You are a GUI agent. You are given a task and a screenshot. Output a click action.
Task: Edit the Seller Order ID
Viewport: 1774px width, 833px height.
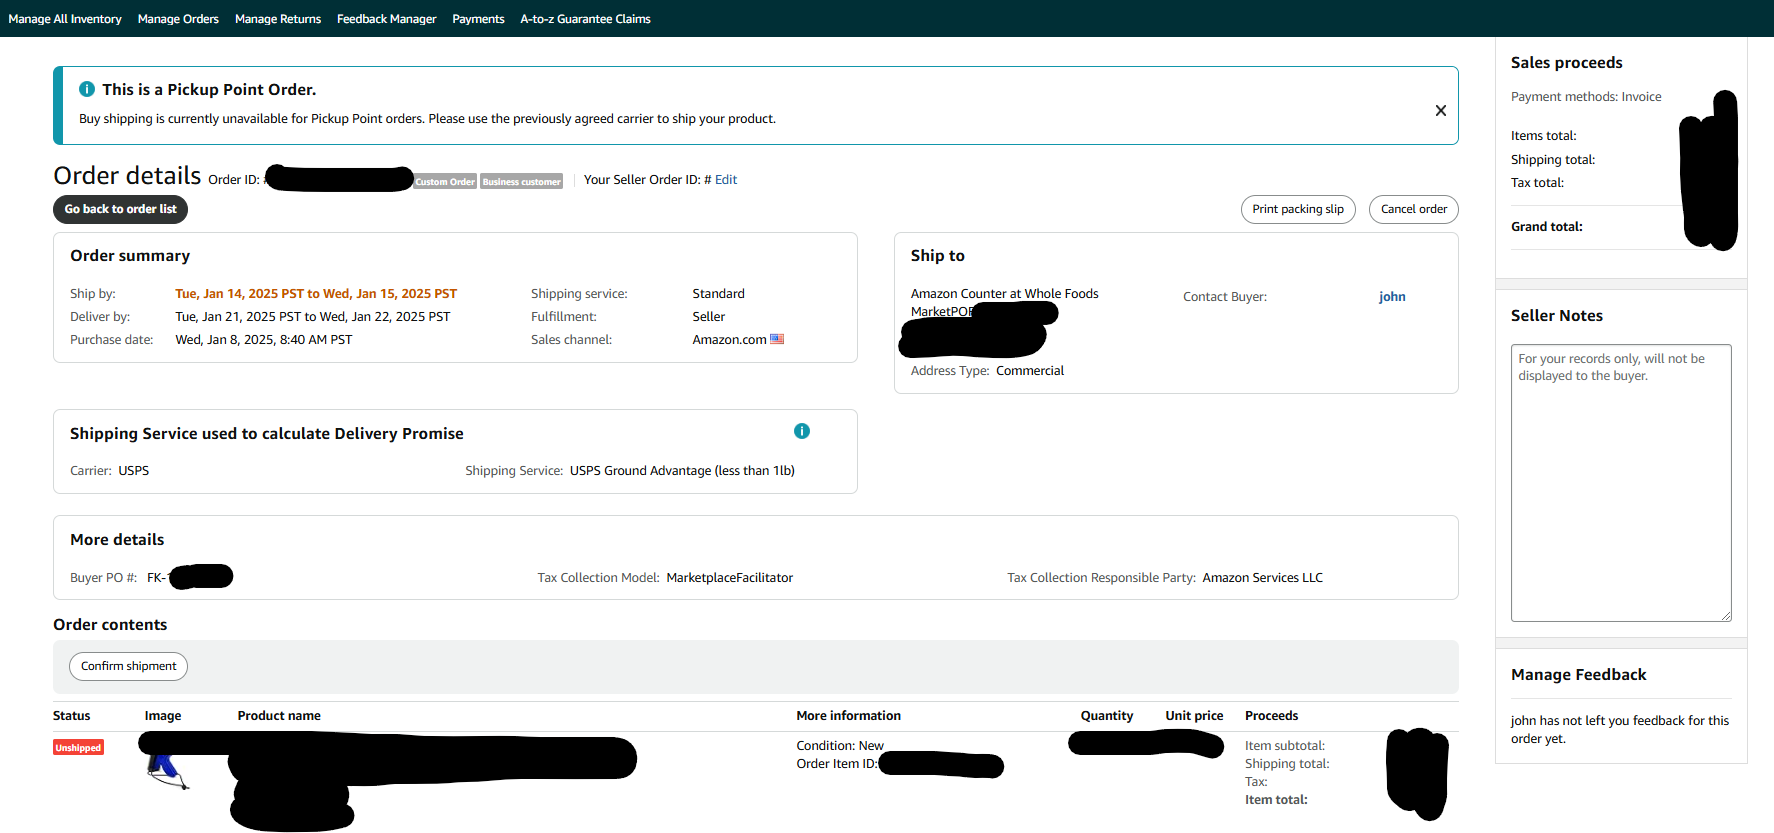(x=726, y=180)
